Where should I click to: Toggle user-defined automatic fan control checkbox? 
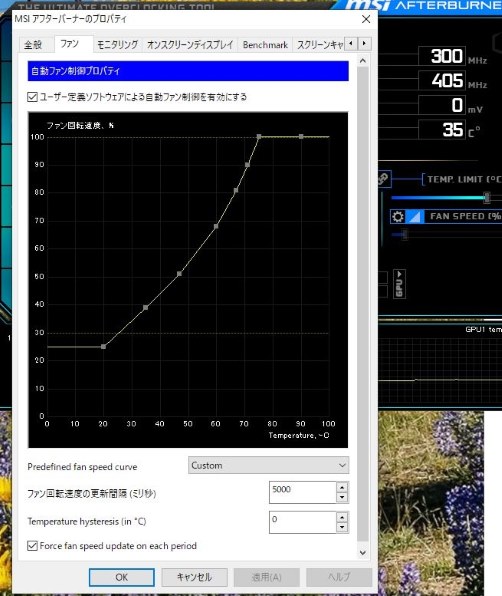click(32, 97)
